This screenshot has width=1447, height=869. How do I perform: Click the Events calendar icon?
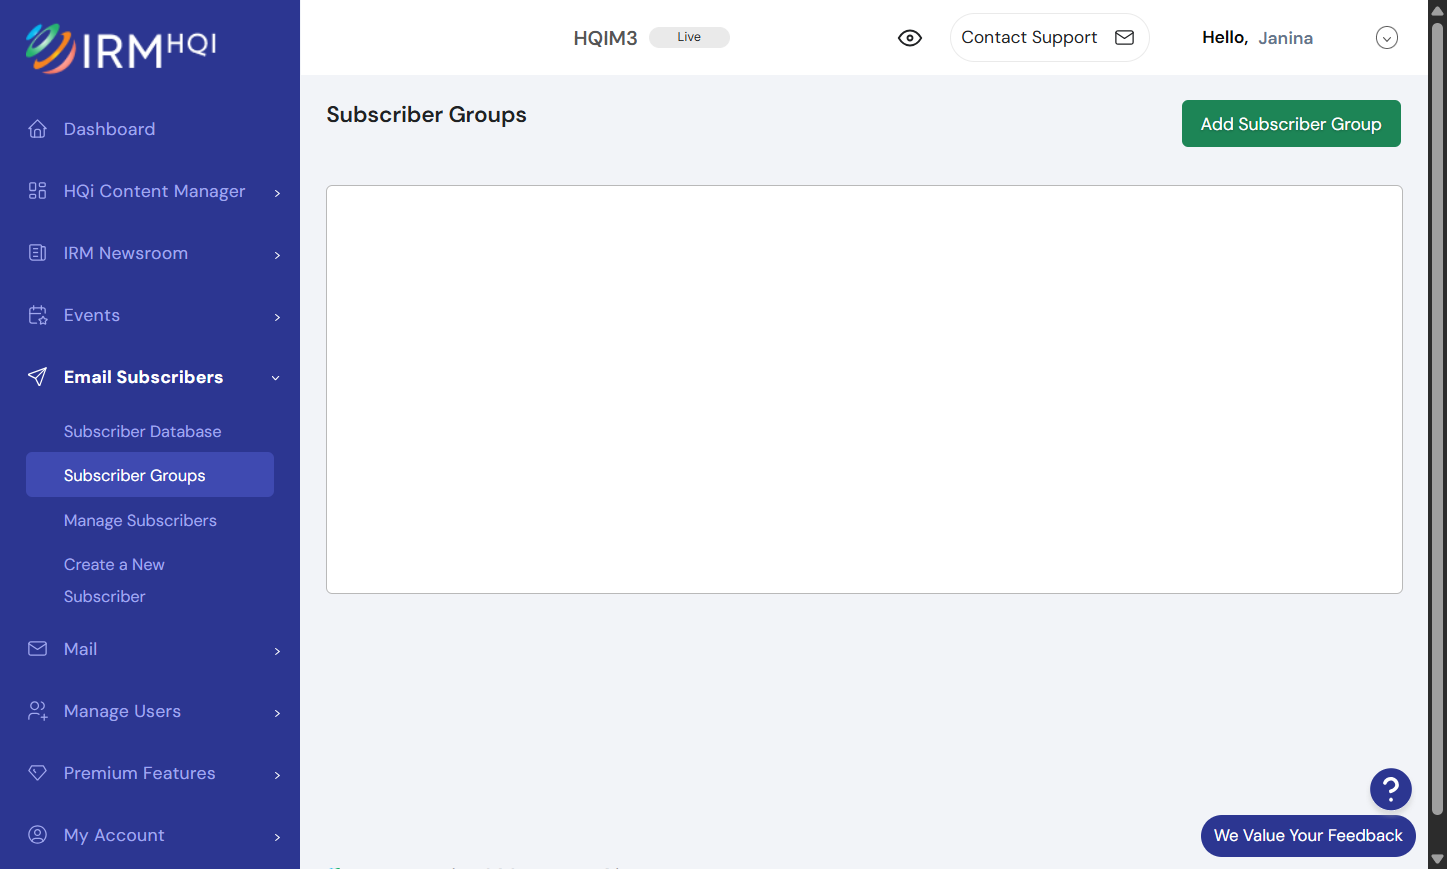[x=38, y=315]
